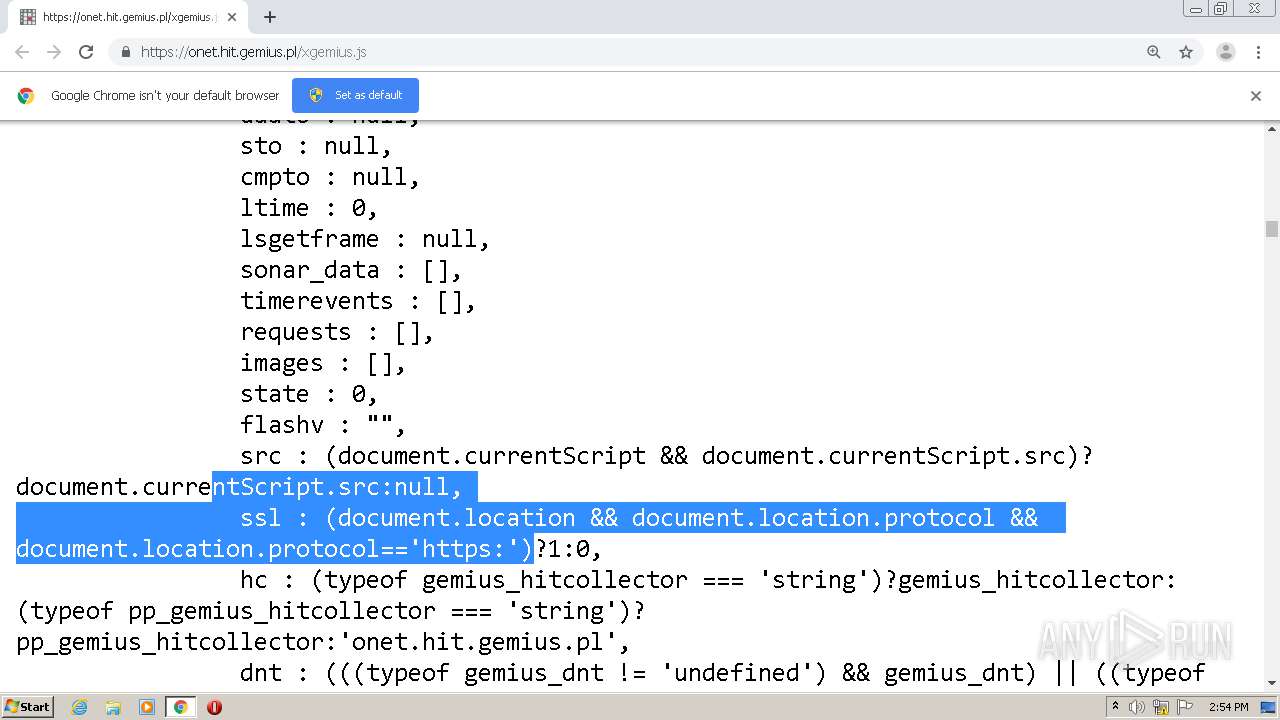The width and height of the screenshot is (1280, 720).
Task: Click the 'dnt : (((typeof gemius_dnt' line
Action: (722, 673)
